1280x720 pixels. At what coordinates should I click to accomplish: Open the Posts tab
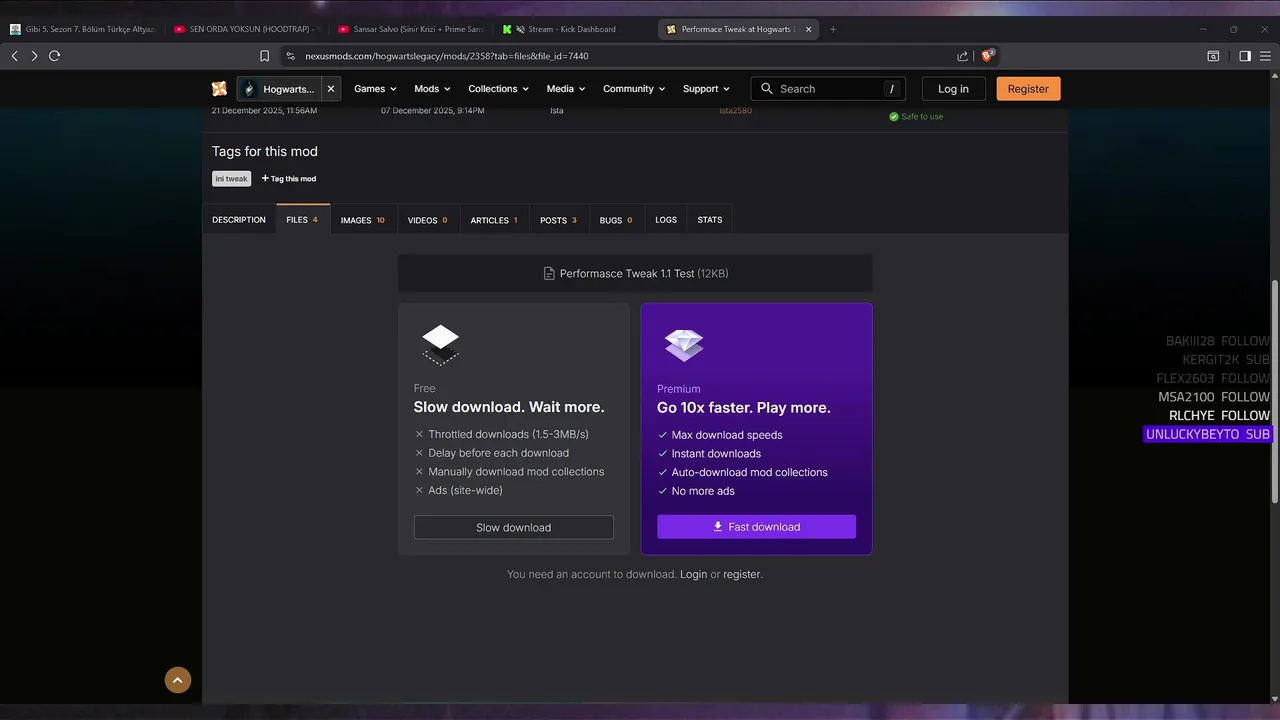tap(558, 220)
